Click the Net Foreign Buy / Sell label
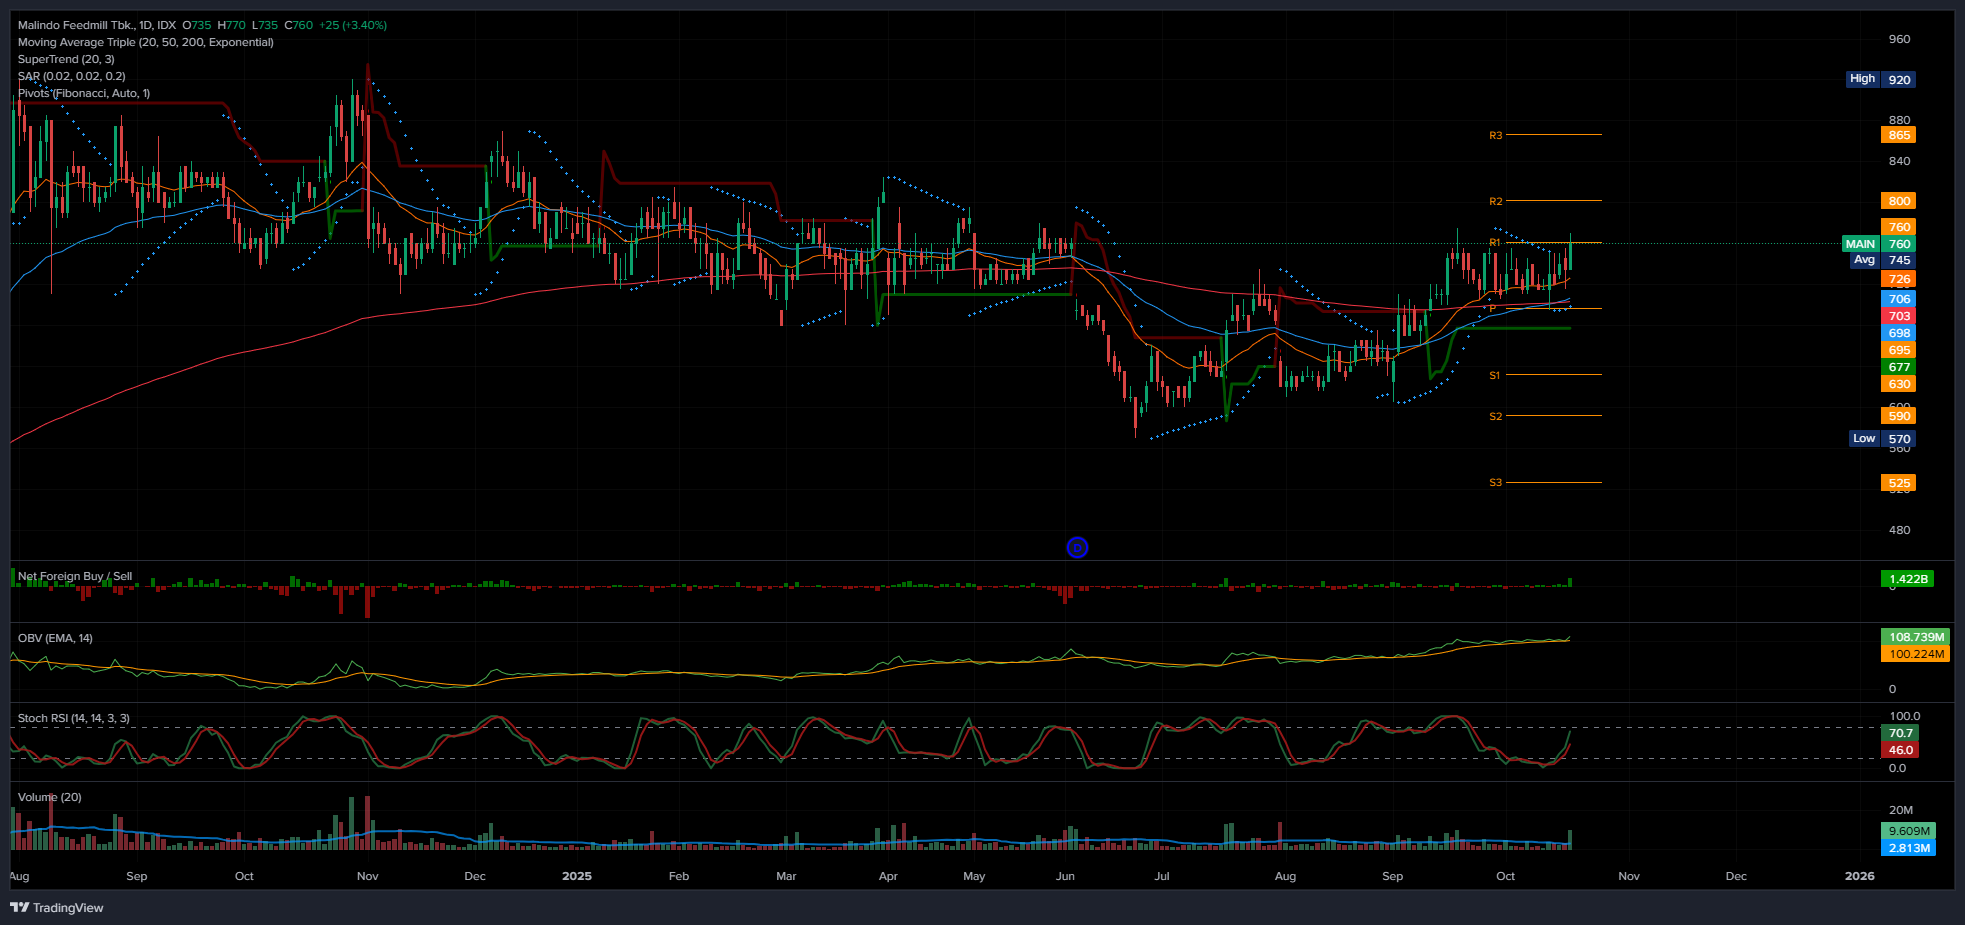The image size is (1965, 925). coord(75,576)
